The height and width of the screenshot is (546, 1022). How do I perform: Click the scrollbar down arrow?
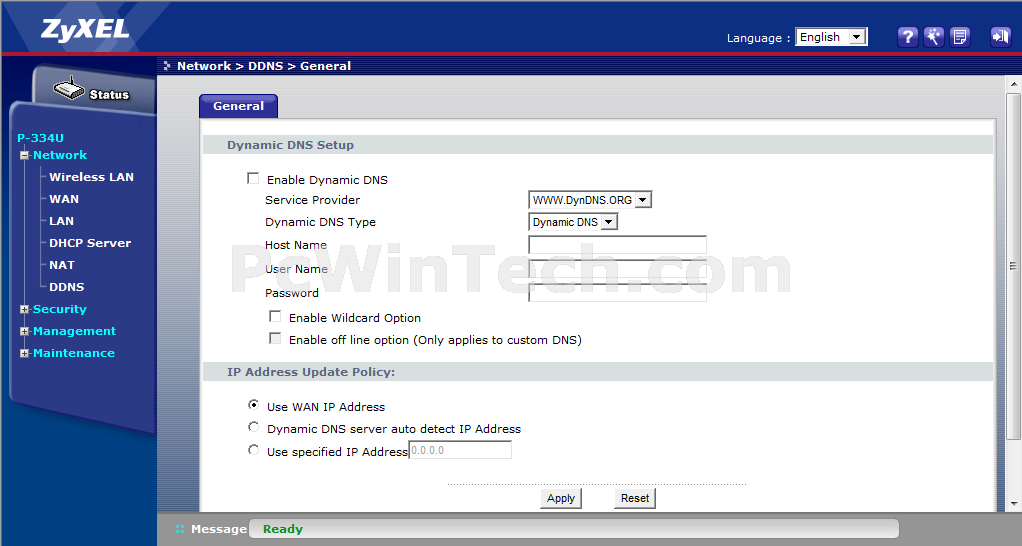click(1014, 504)
